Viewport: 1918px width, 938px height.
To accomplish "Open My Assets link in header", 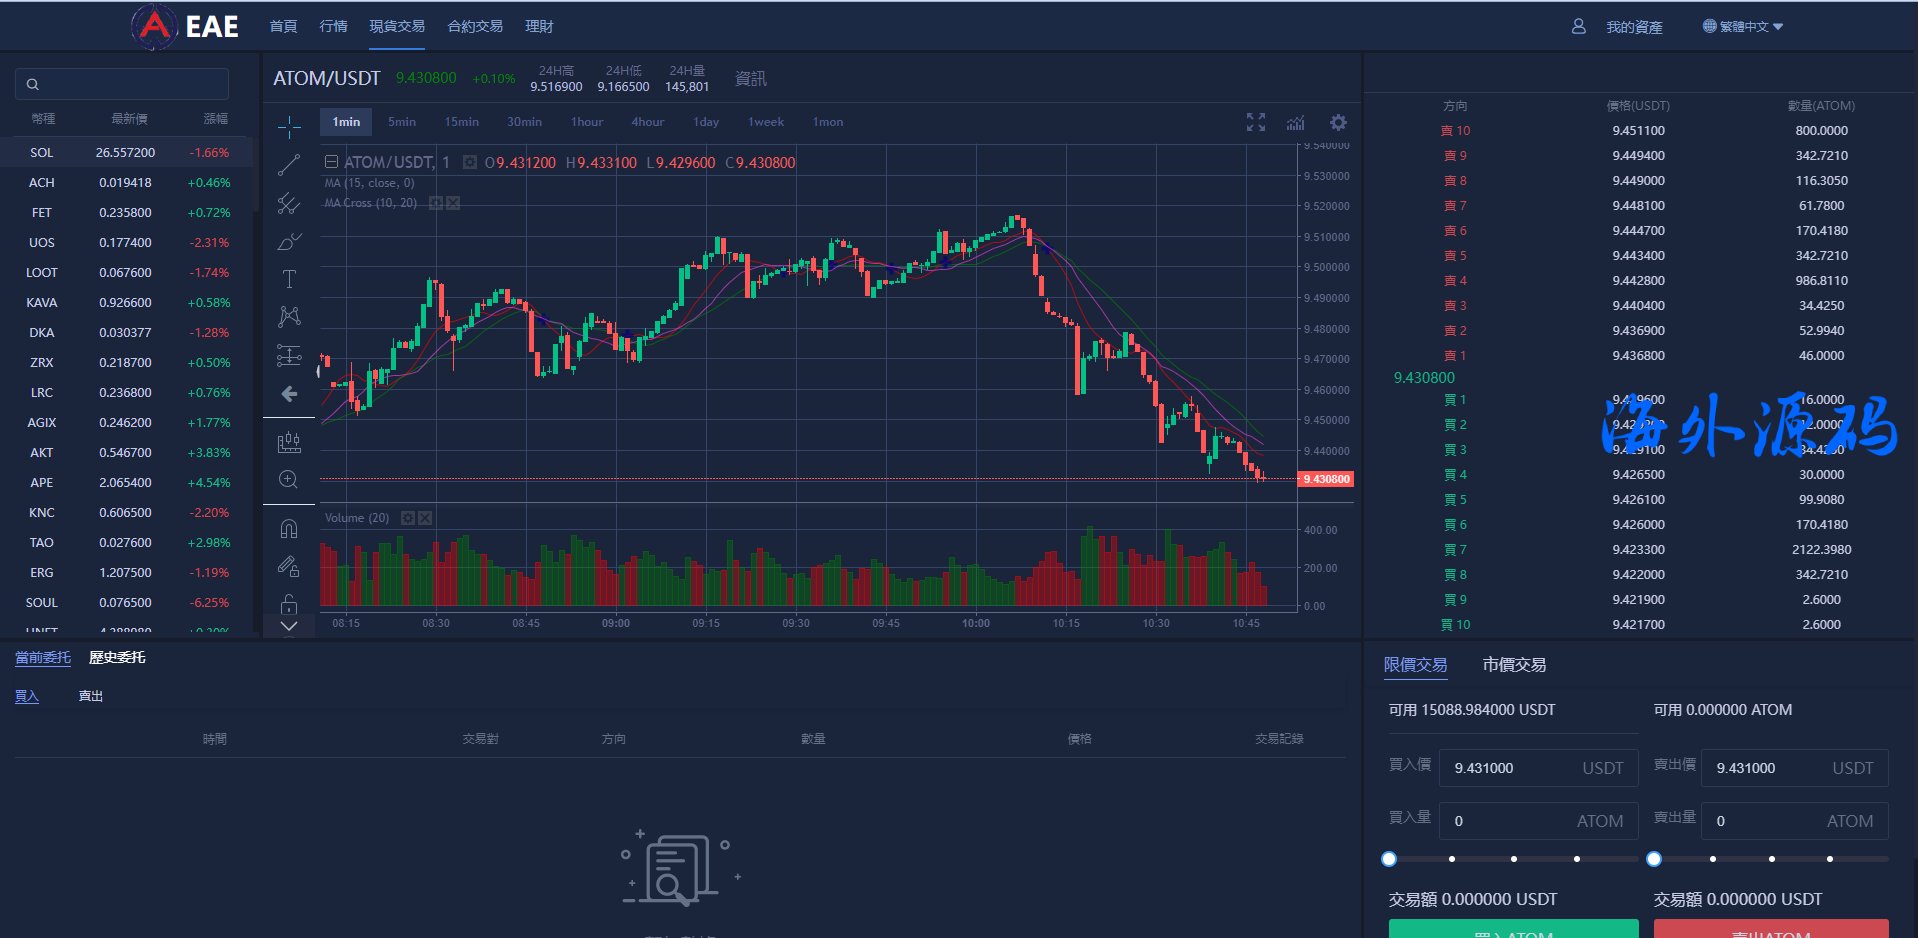I will [1633, 27].
